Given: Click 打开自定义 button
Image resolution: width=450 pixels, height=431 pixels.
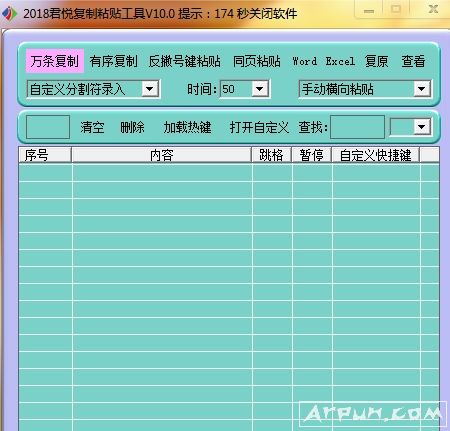Looking at the screenshot, I should [259, 127].
